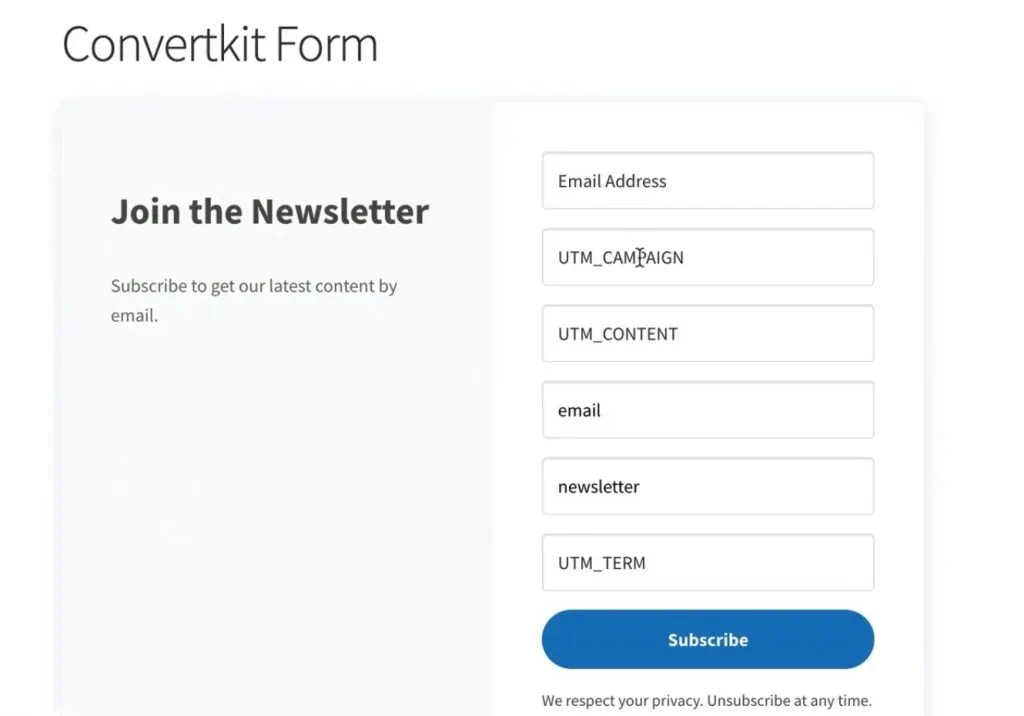Click the Convertkit Form page heading

220,43
